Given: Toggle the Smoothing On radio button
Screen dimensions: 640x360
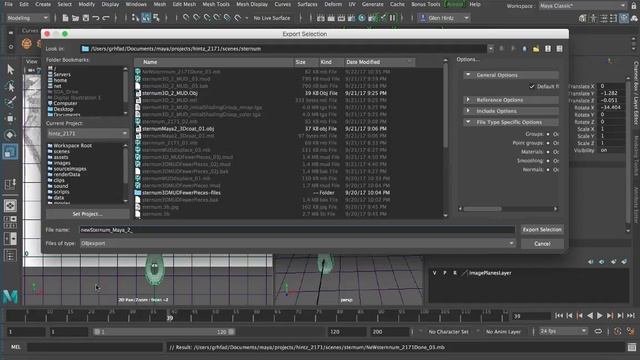Looking at the screenshot, I should (x=548, y=161).
